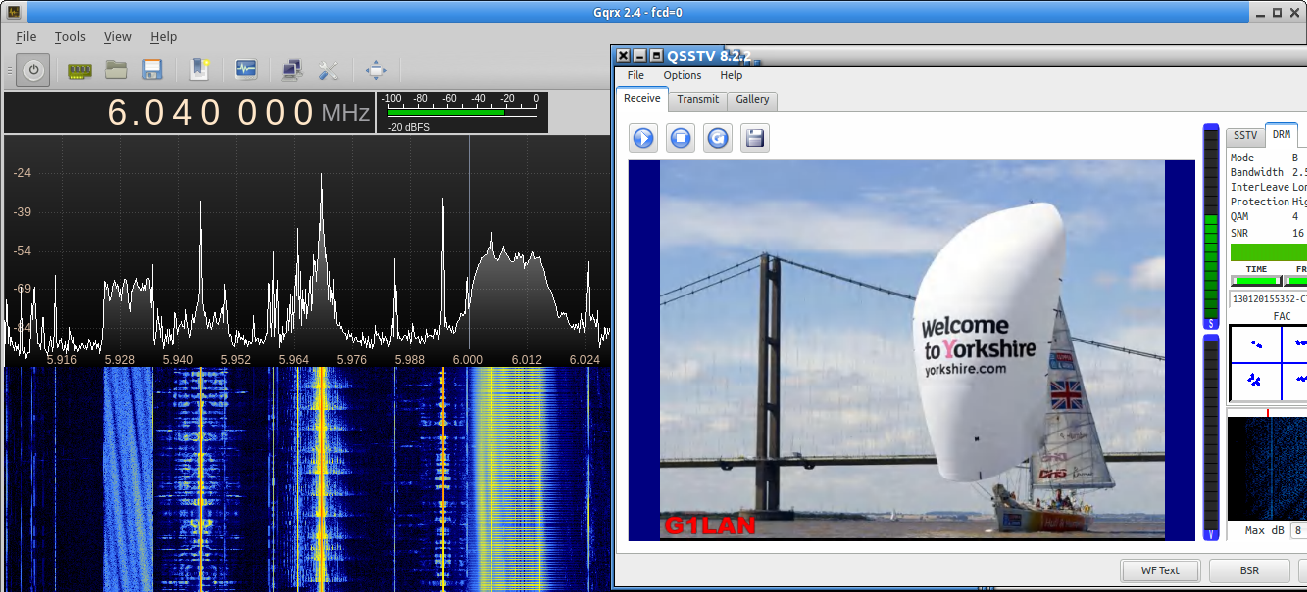Expand the View menu in Gqrx
Image resolution: width=1307 pixels, height=592 pixels.
[118, 37]
